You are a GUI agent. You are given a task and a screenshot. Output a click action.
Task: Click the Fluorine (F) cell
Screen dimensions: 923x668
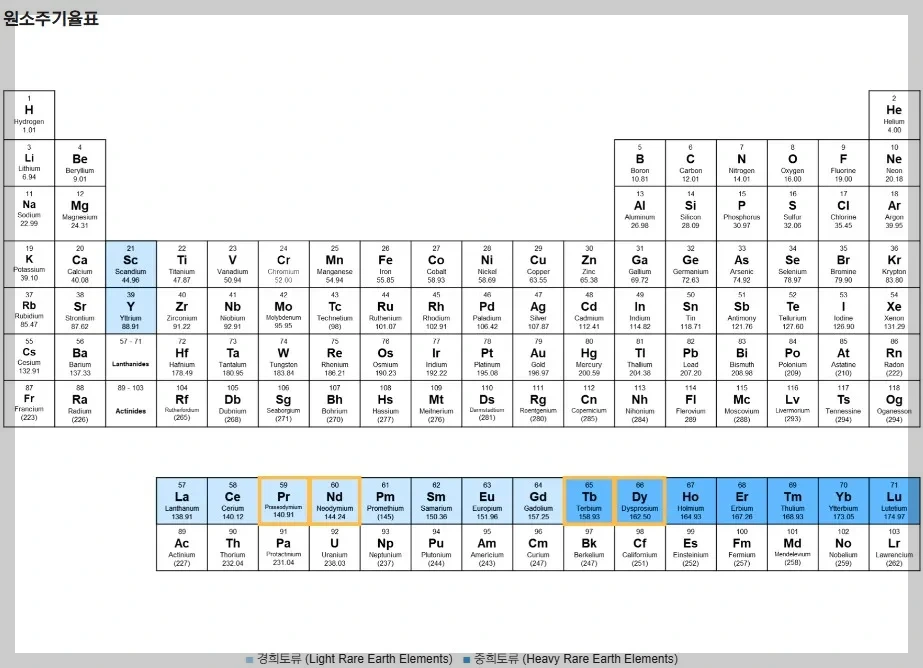click(x=844, y=163)
